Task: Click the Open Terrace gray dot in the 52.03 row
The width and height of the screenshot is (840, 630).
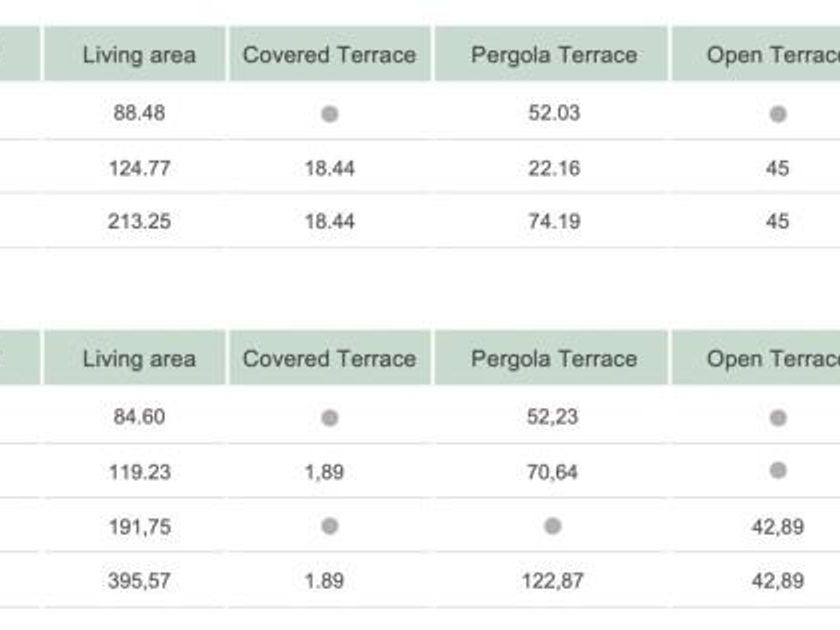Action: click(778, 114)
